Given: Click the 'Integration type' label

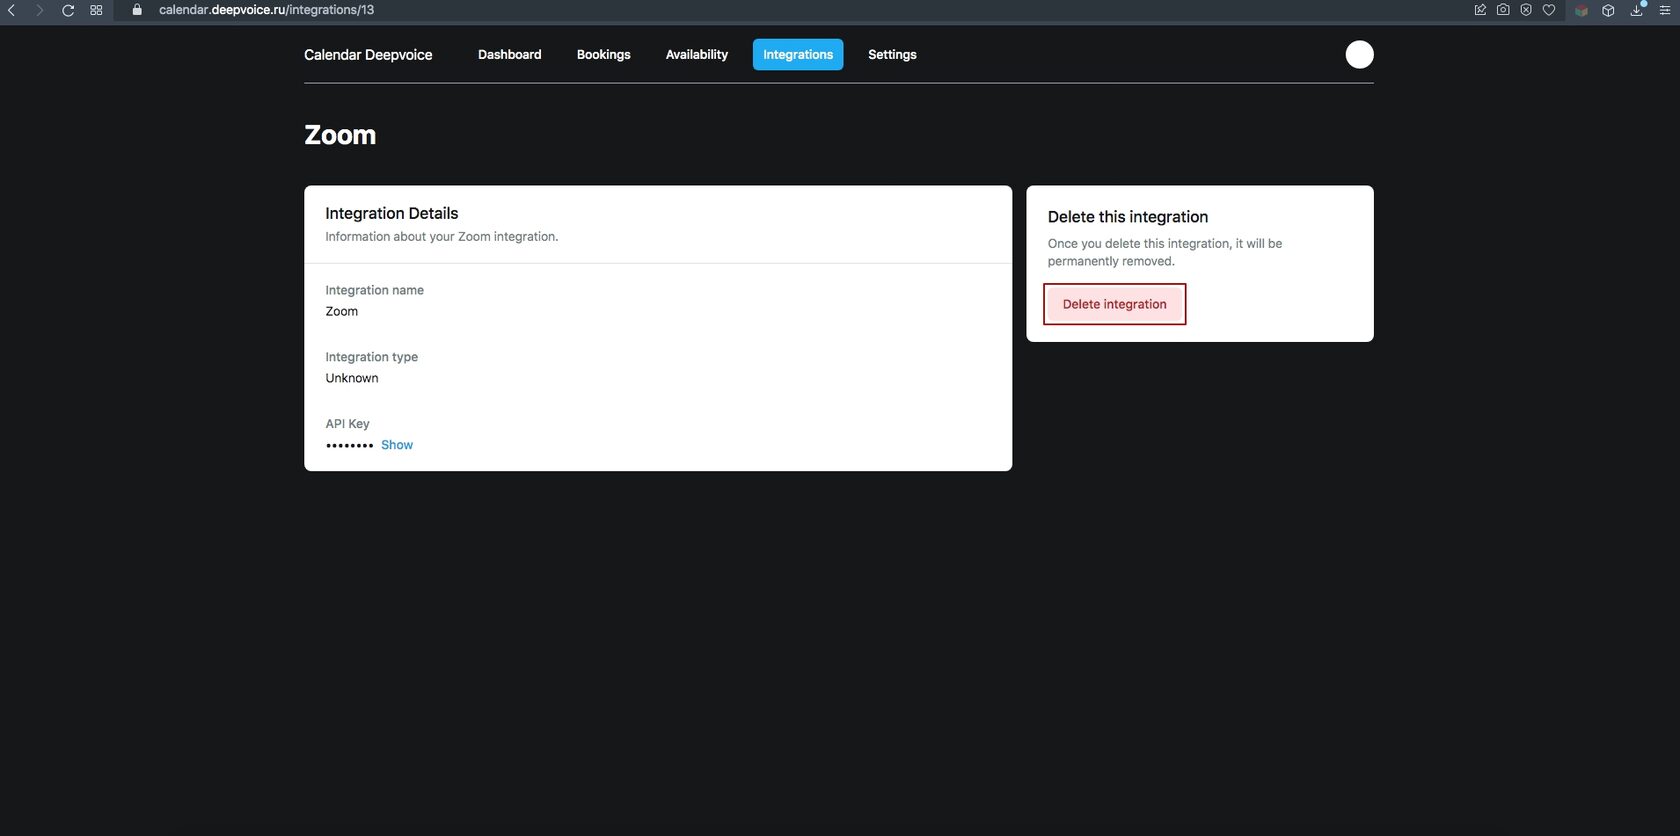Looking at the screenshot, I should [x=372, y=357].
